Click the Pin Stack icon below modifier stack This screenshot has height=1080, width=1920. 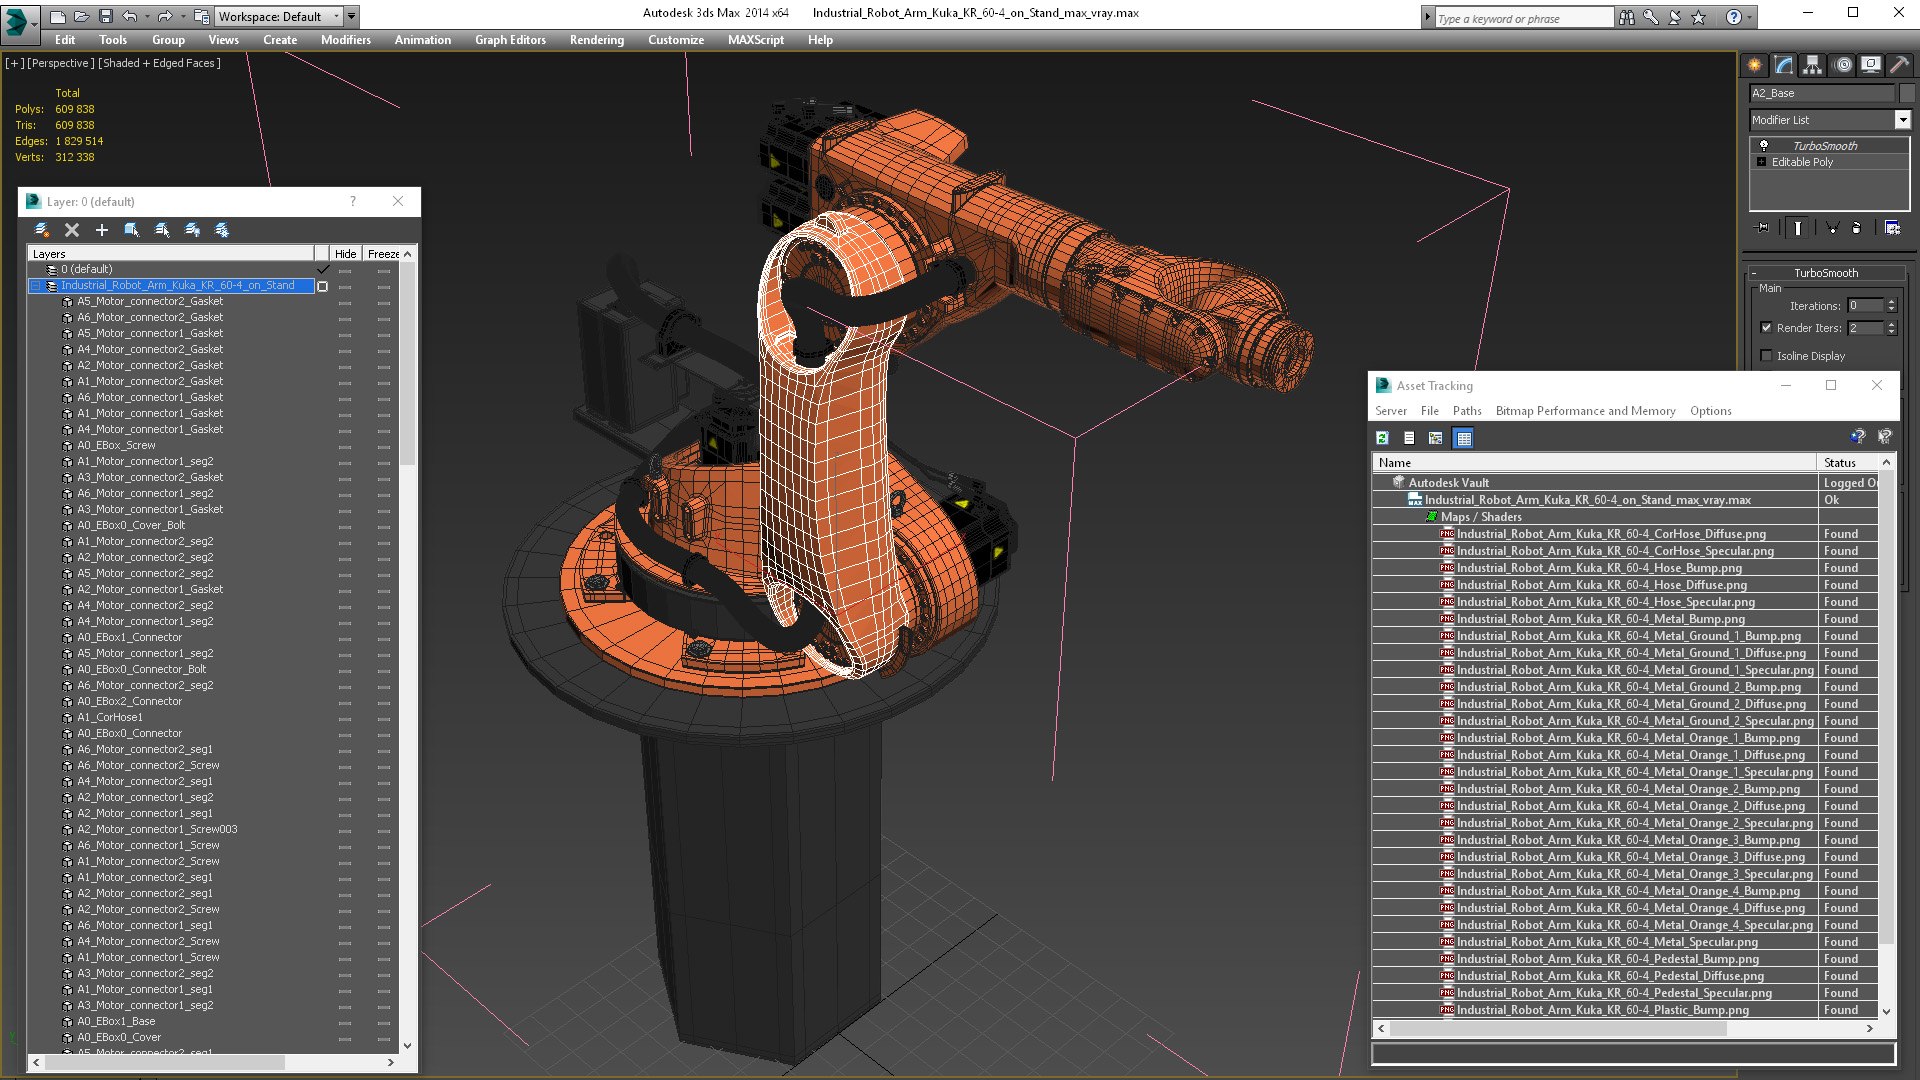[1763, 228]
